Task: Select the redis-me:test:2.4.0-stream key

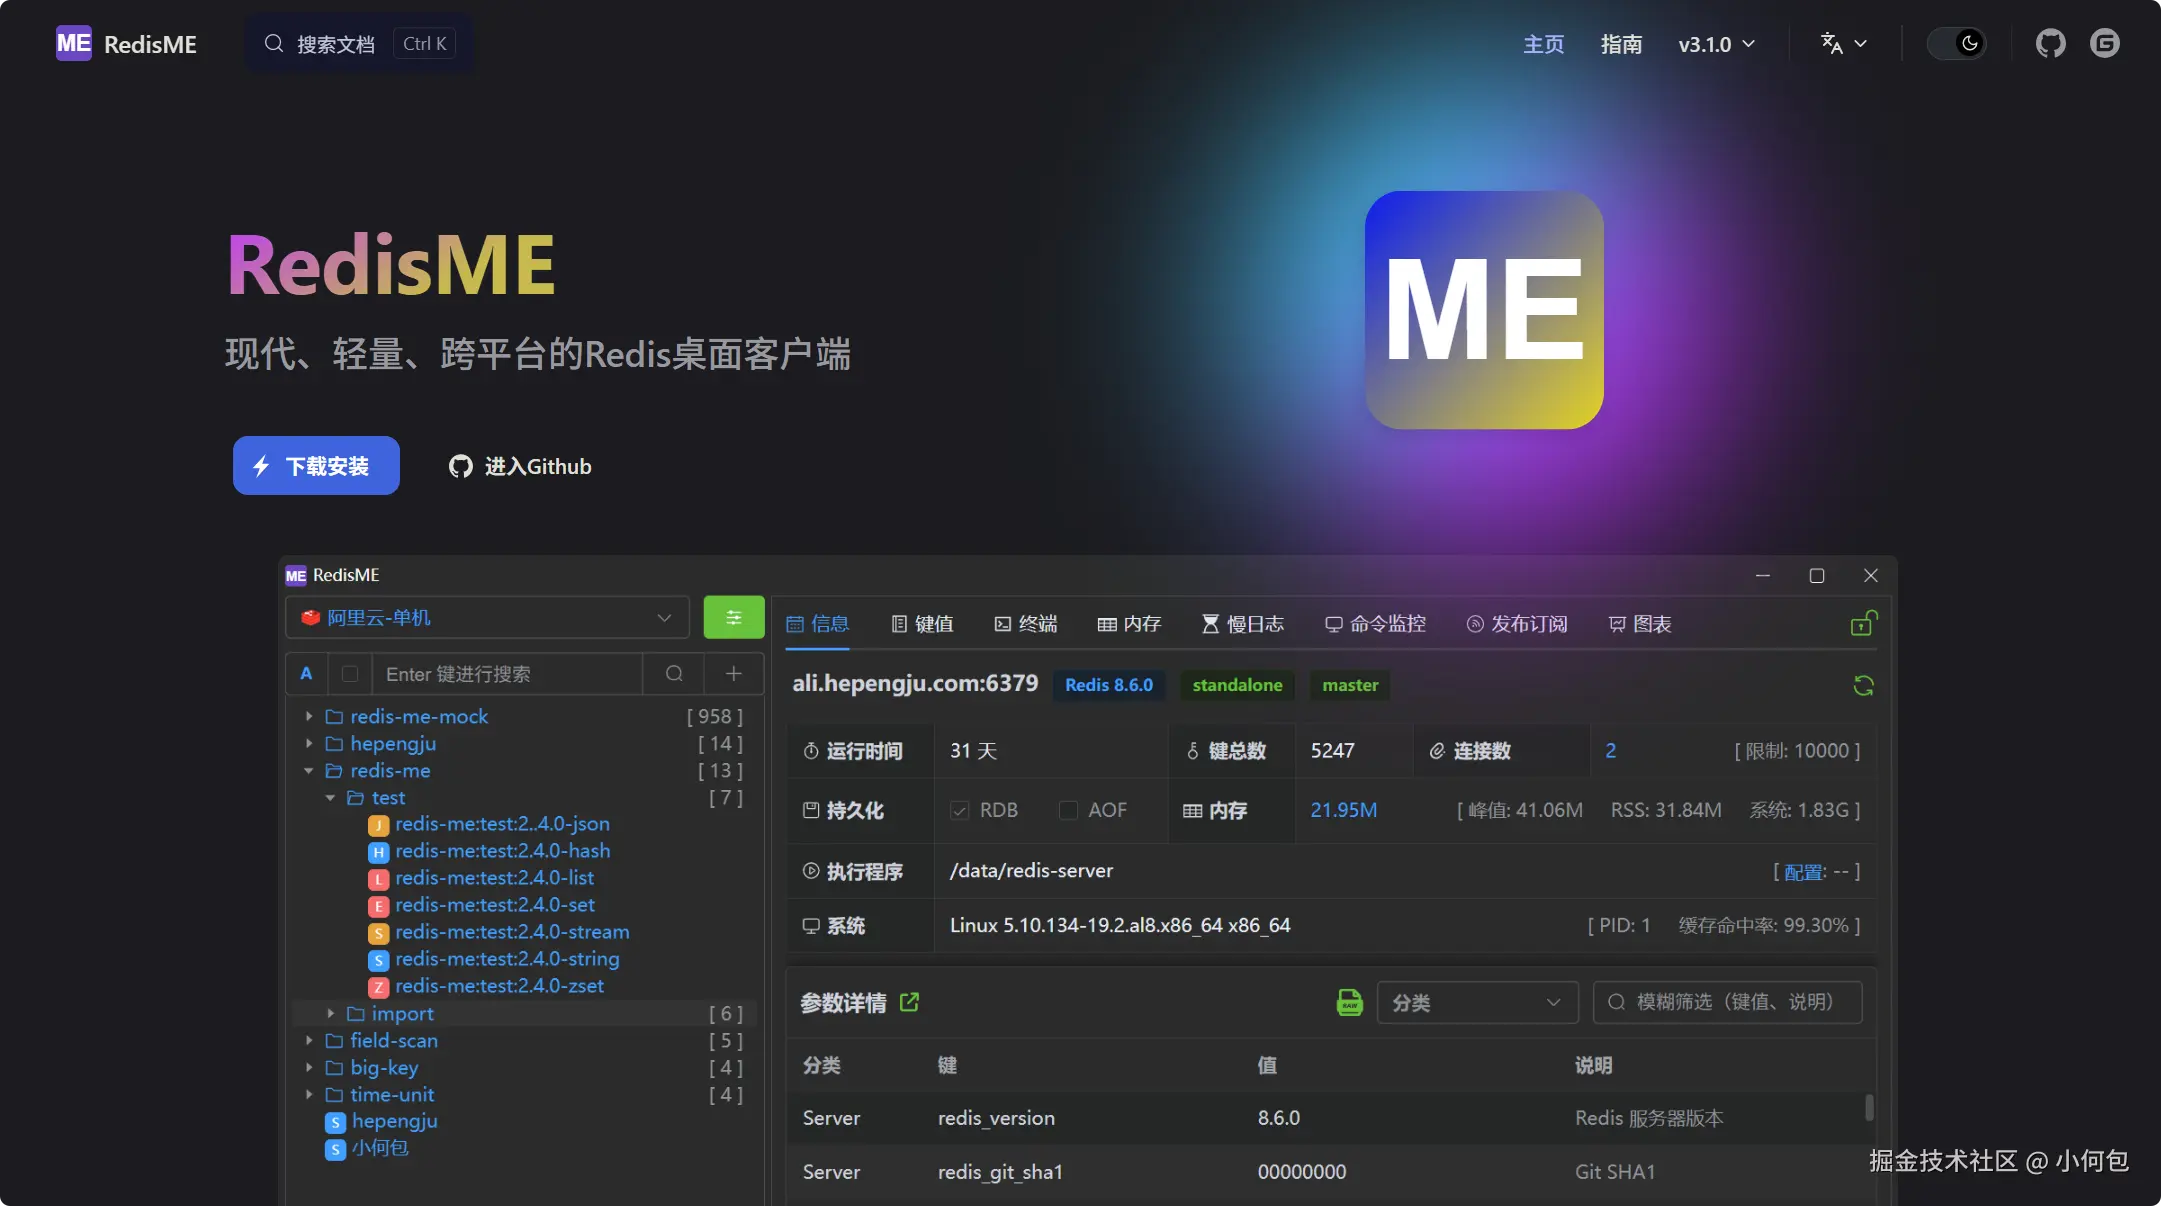Action: click(x=512, y=931)
